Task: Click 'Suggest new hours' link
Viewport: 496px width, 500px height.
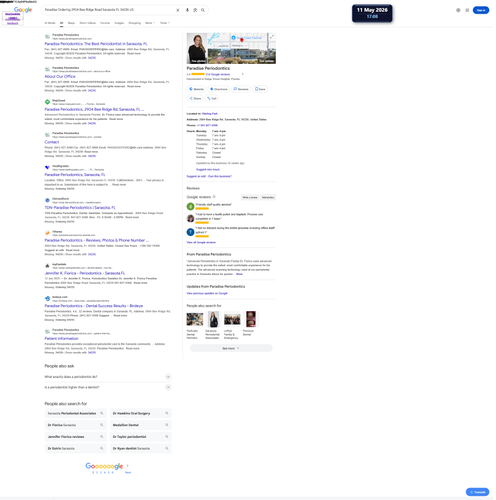Action: [x=208, y=169]
